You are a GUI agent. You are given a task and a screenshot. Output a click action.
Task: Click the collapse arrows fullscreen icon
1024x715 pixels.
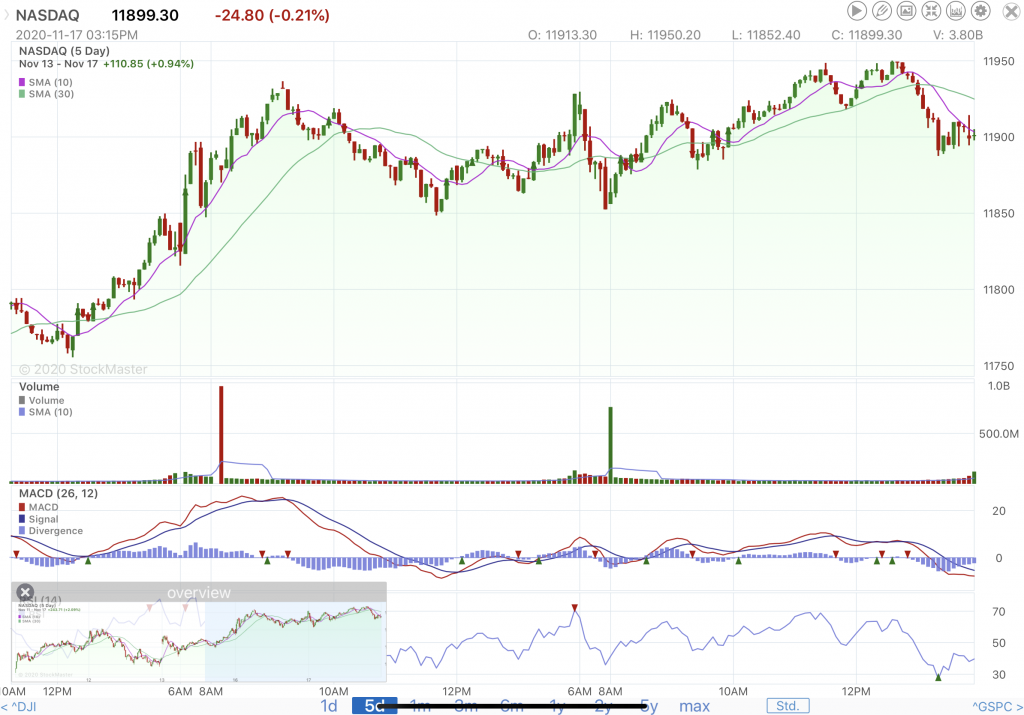[932, 11]
